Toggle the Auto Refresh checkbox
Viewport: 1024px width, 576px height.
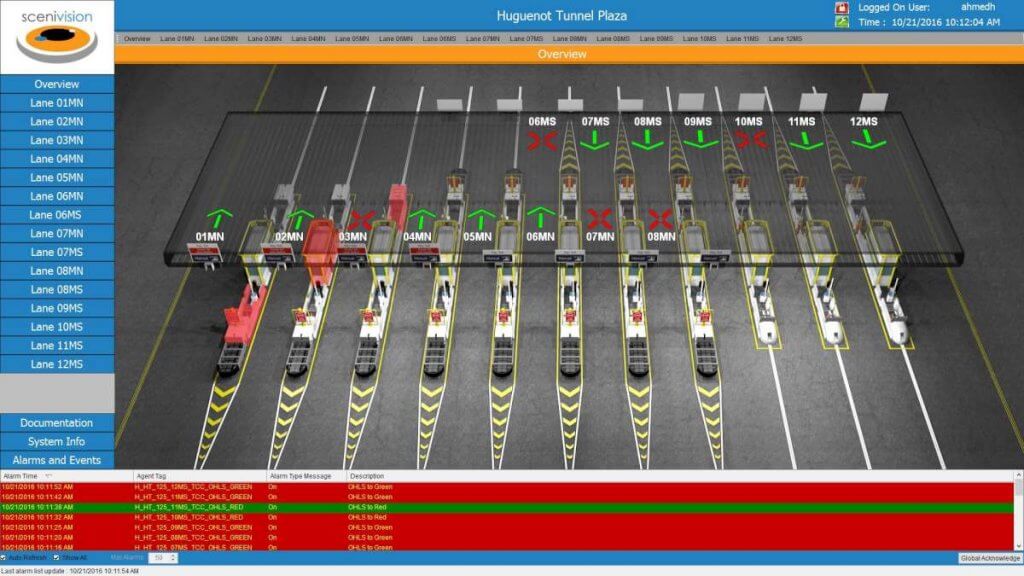coord(4,558)
